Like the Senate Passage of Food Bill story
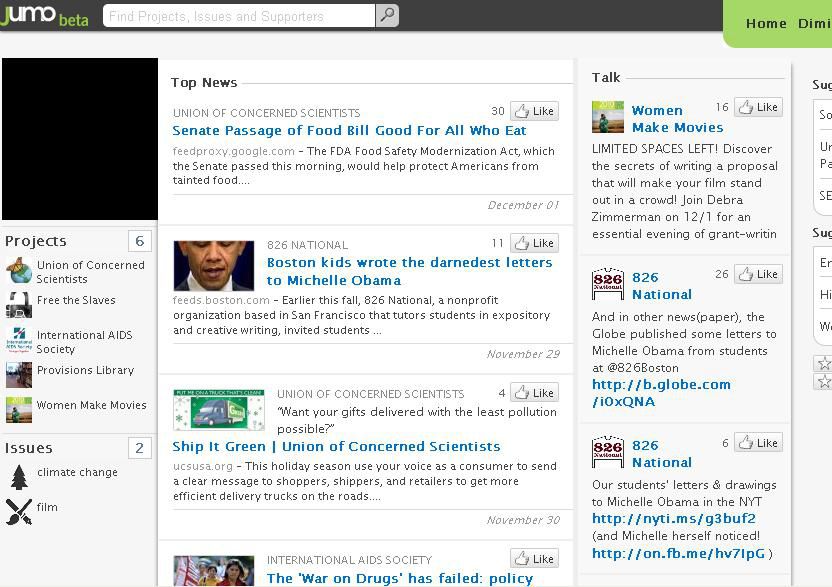Image resolution: width=832 pixels, height=587 pixels. click(535, 111)
